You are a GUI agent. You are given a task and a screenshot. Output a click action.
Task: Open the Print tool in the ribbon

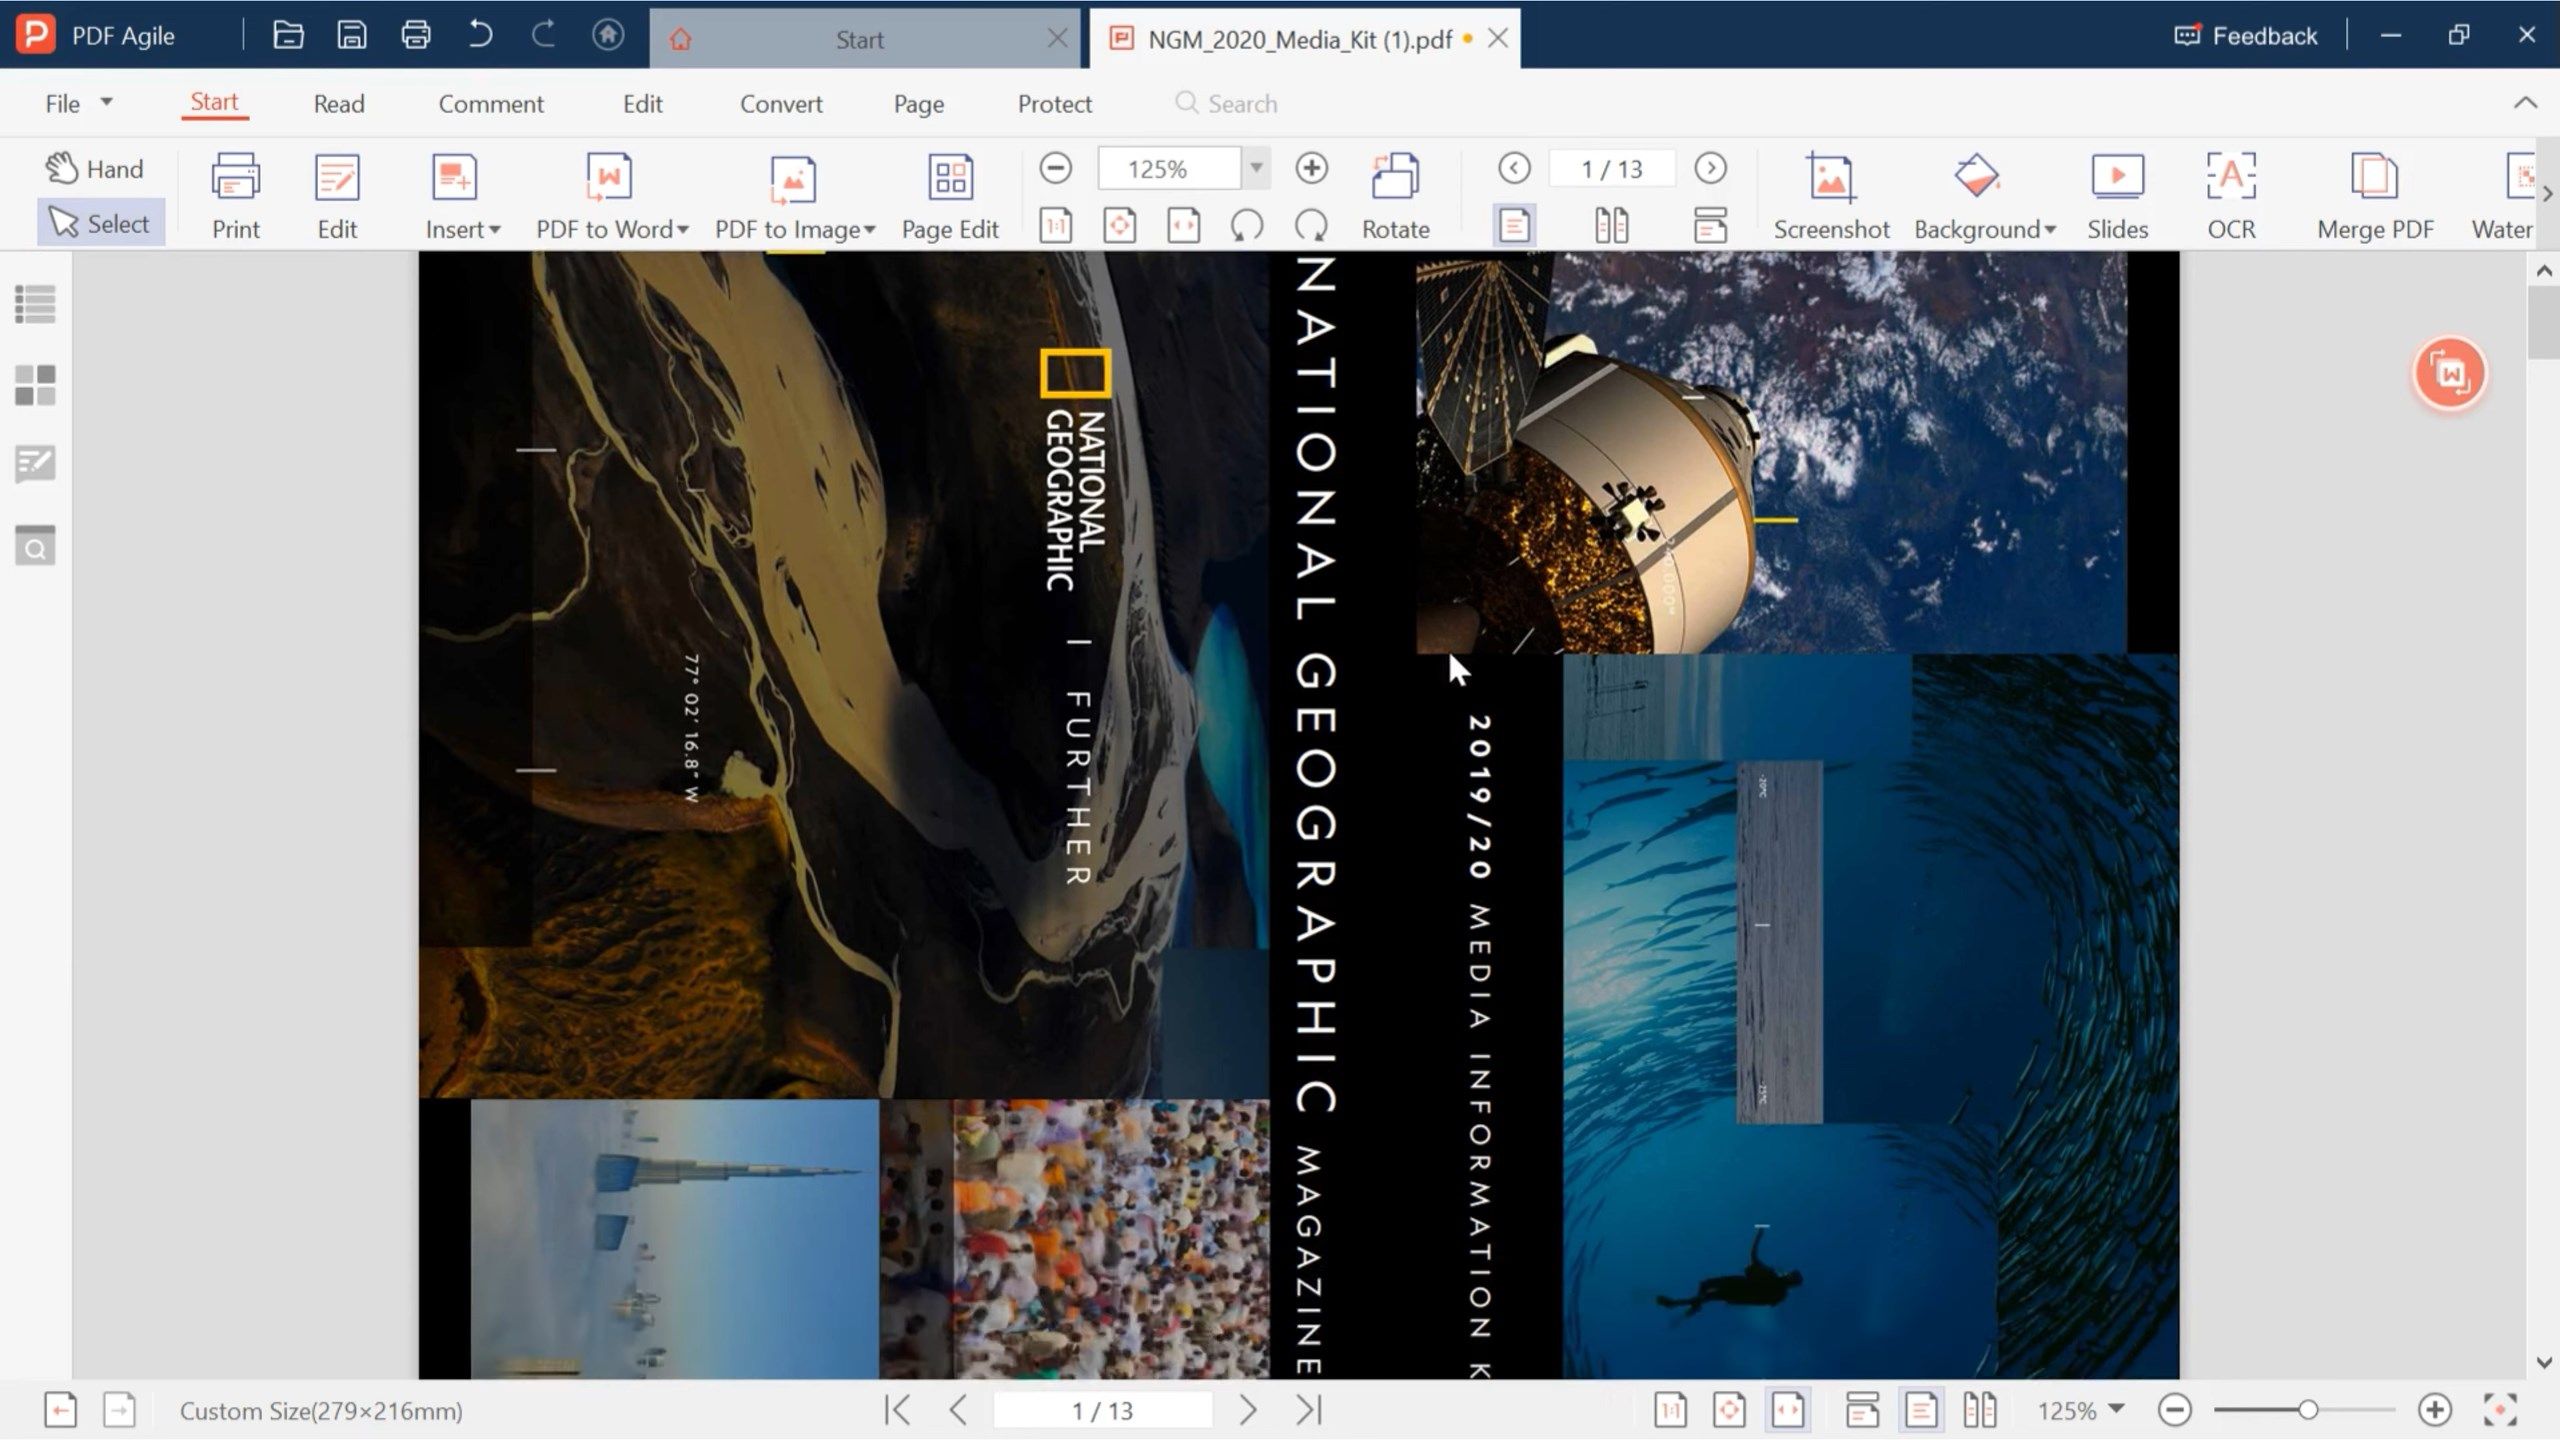pyautogui.click(x=236, y=196)
